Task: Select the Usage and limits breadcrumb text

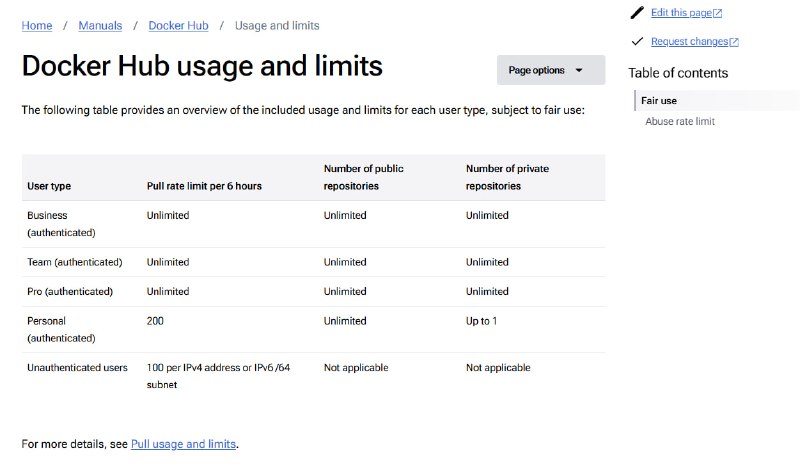Action: tap(277, 26)
